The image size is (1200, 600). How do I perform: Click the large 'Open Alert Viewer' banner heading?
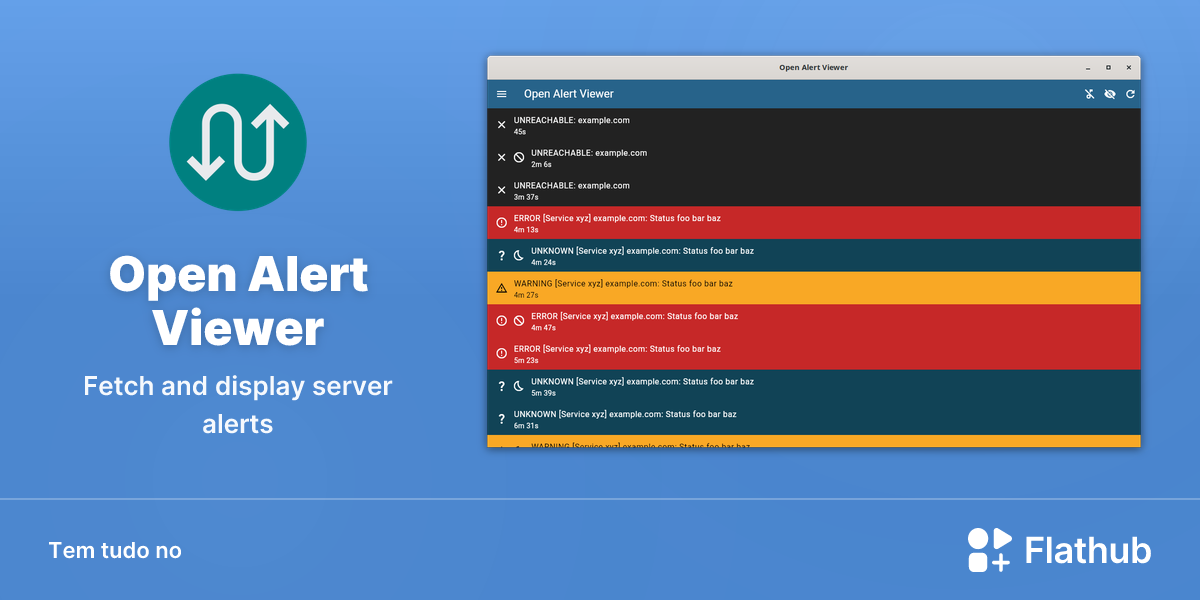click(238, 300)
